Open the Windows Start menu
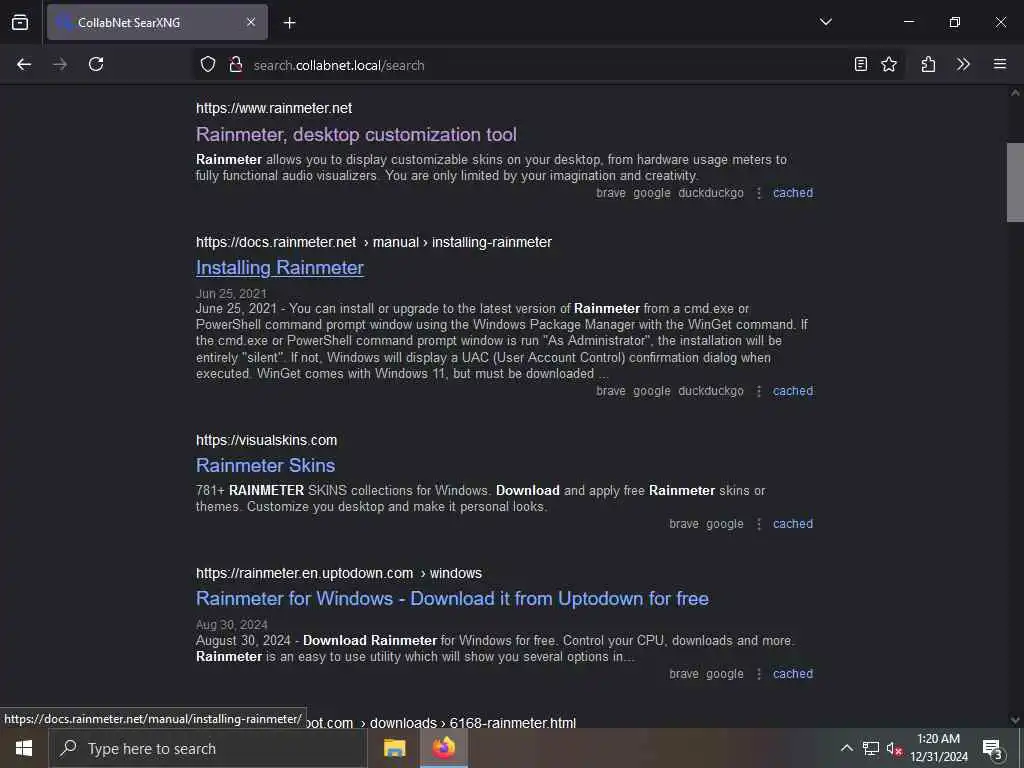Screen dimensions: 1024x768 point(24,748)
